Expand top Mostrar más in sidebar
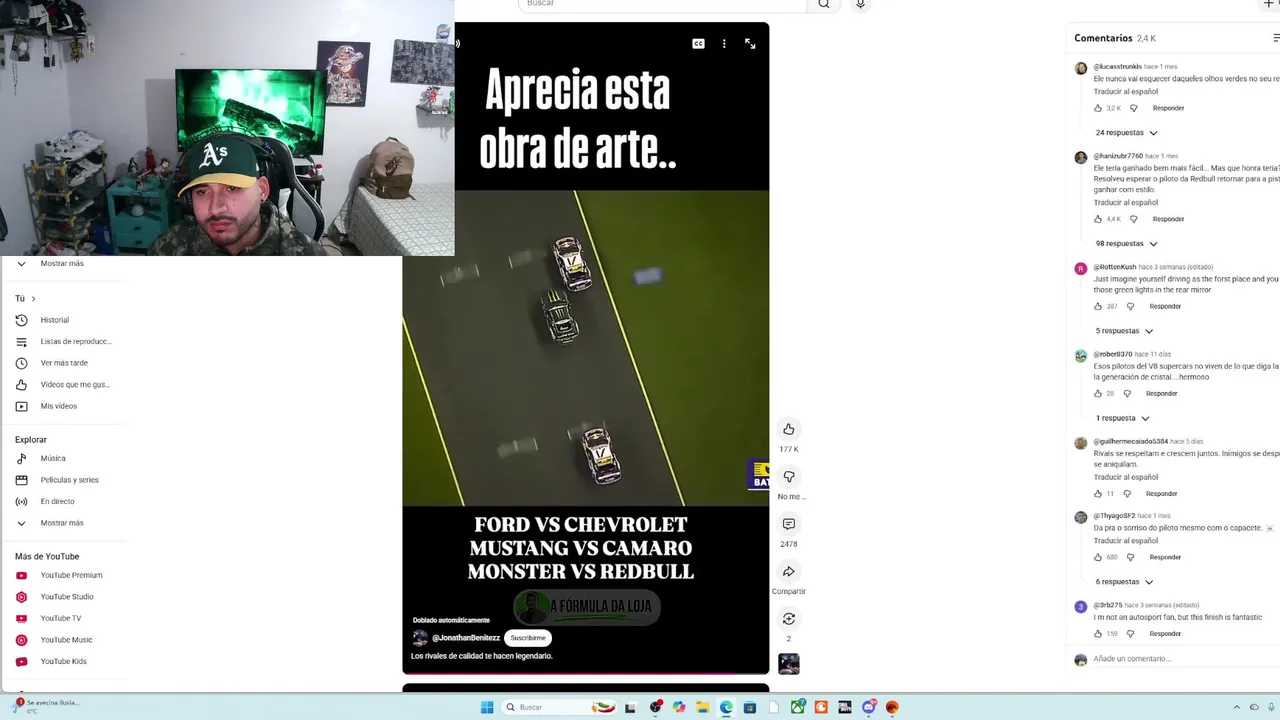Image resolution: width=1280 pixels, height=720 pixels. point(63,264)
